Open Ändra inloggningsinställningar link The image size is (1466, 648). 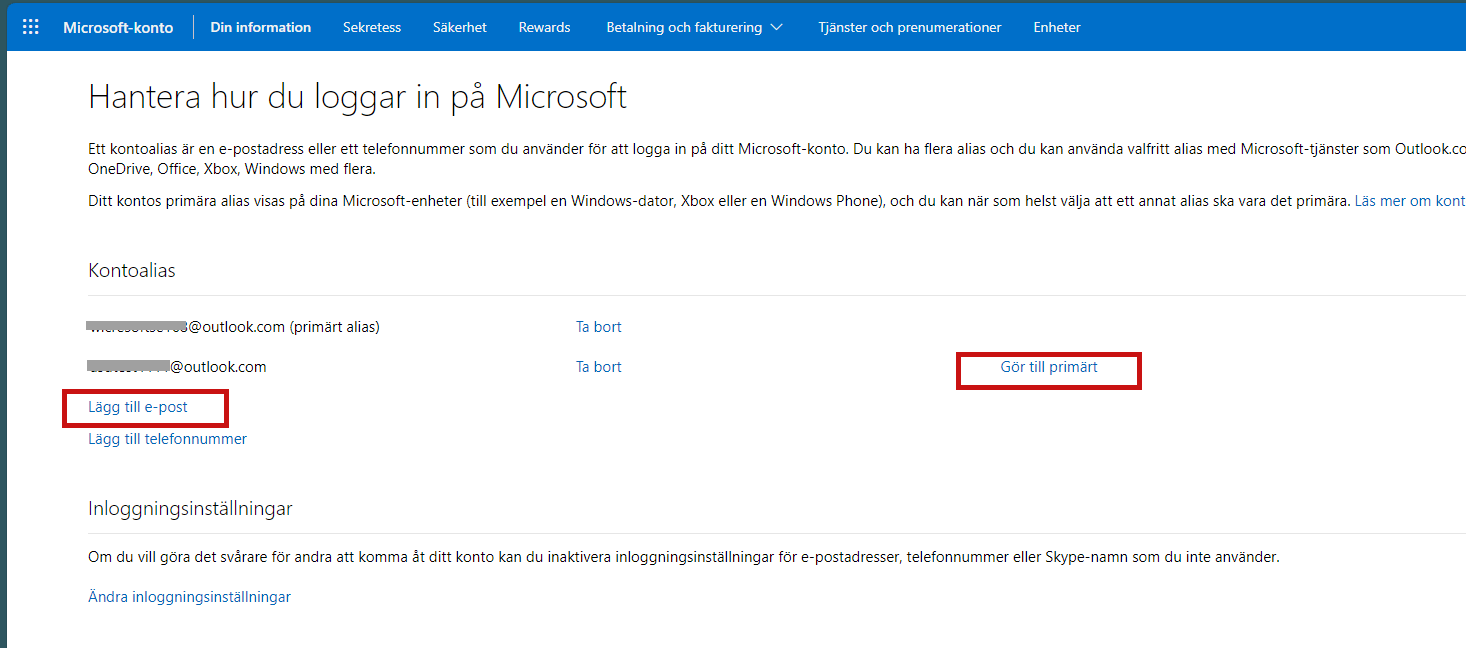click(189, 597)
